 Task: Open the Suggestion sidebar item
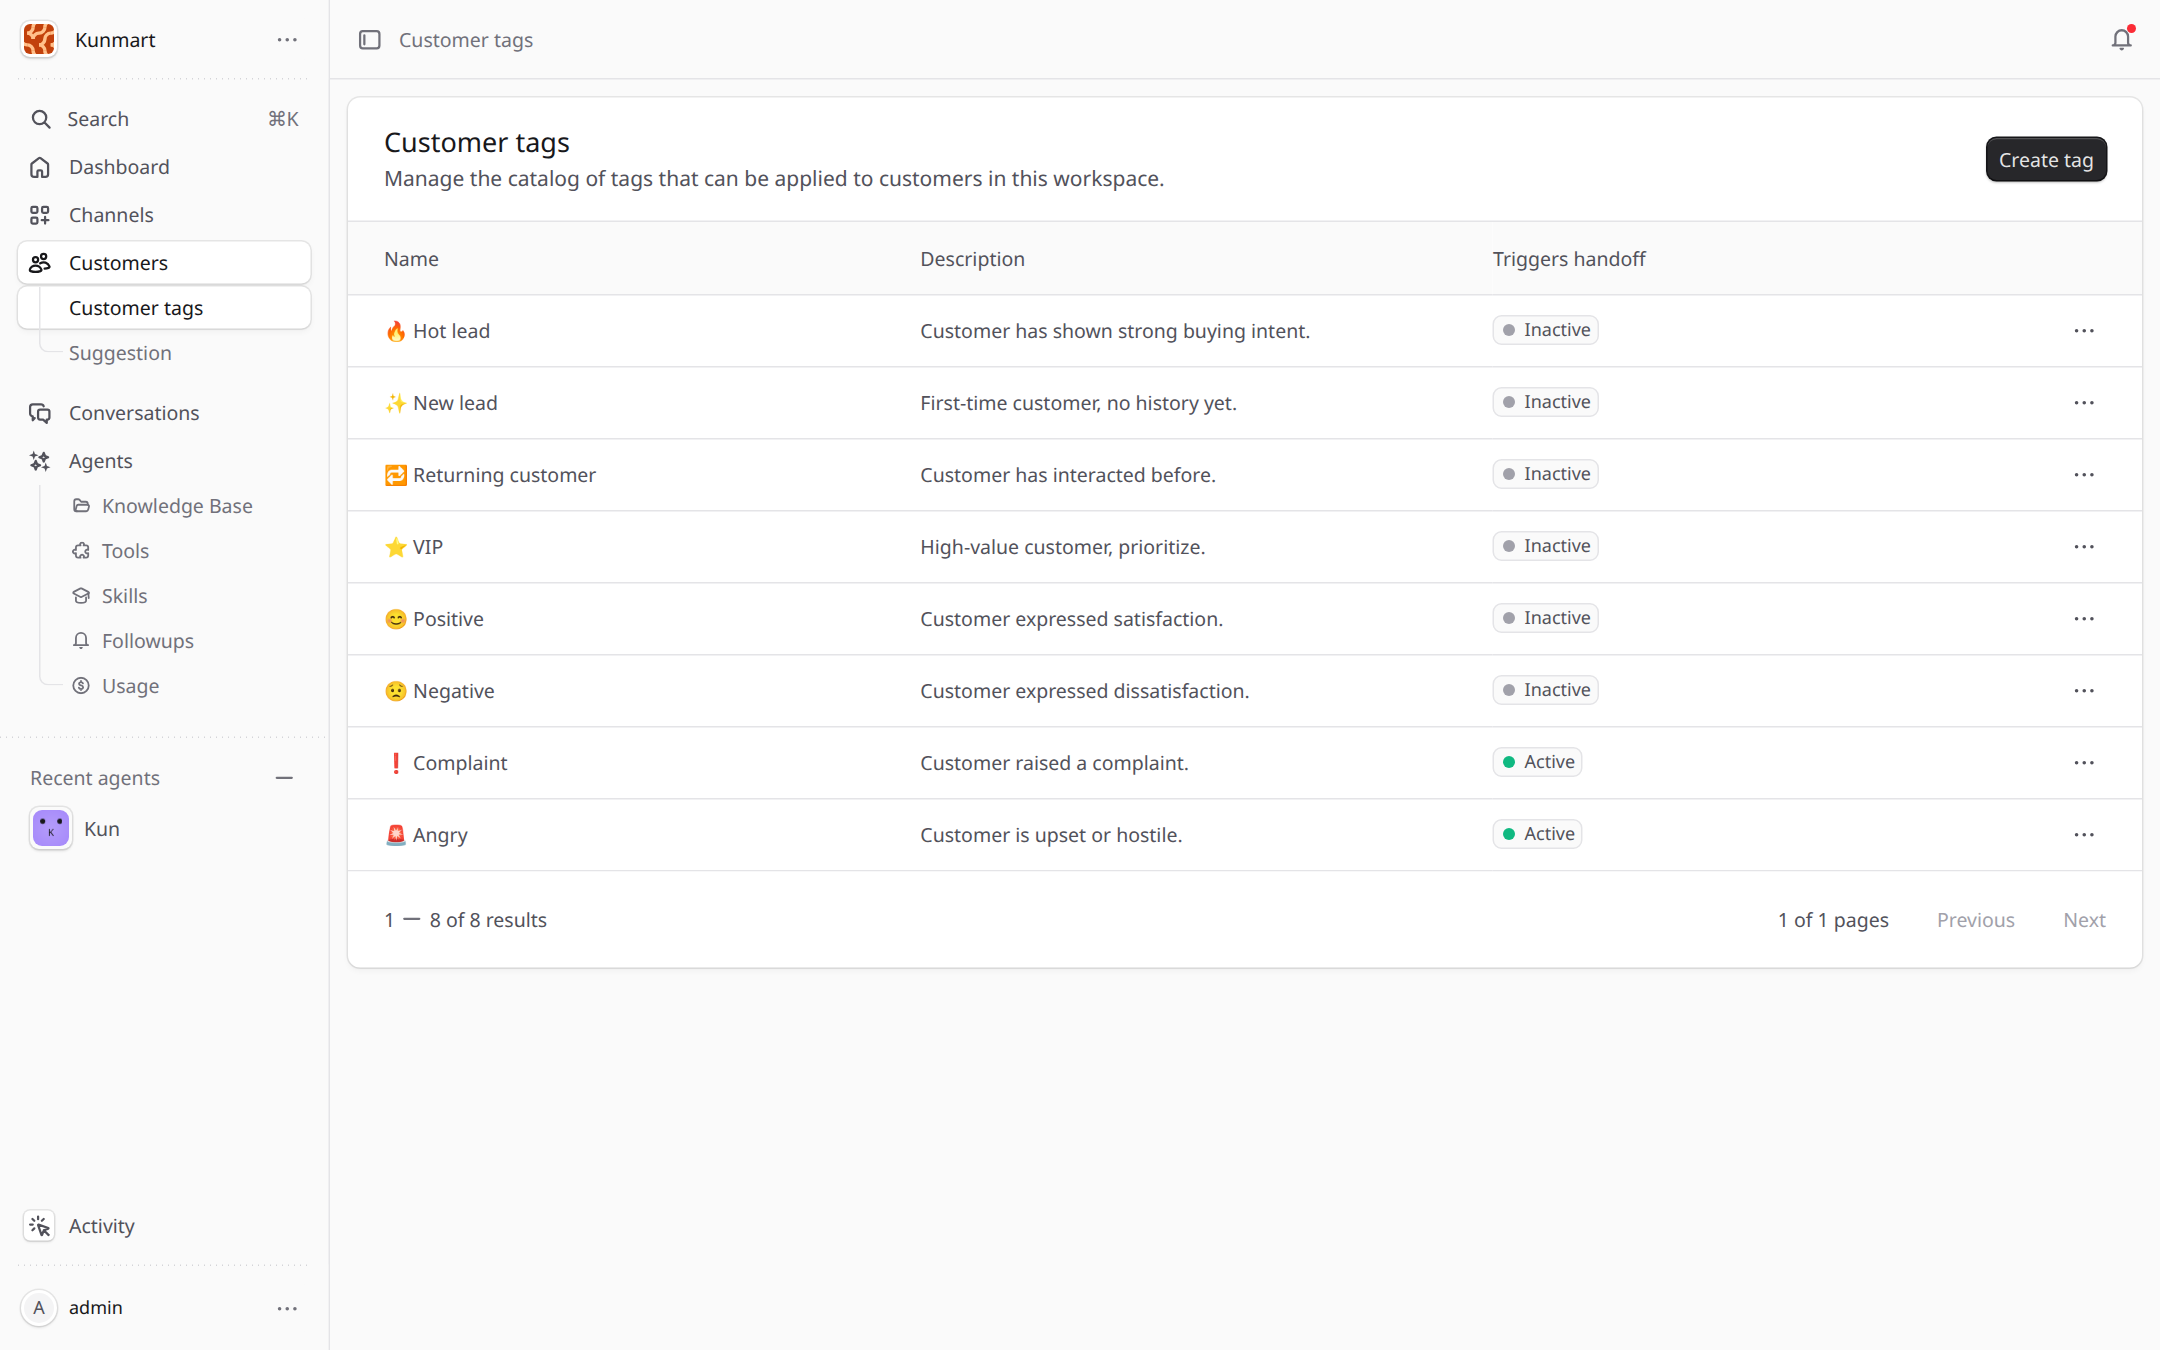120,353
